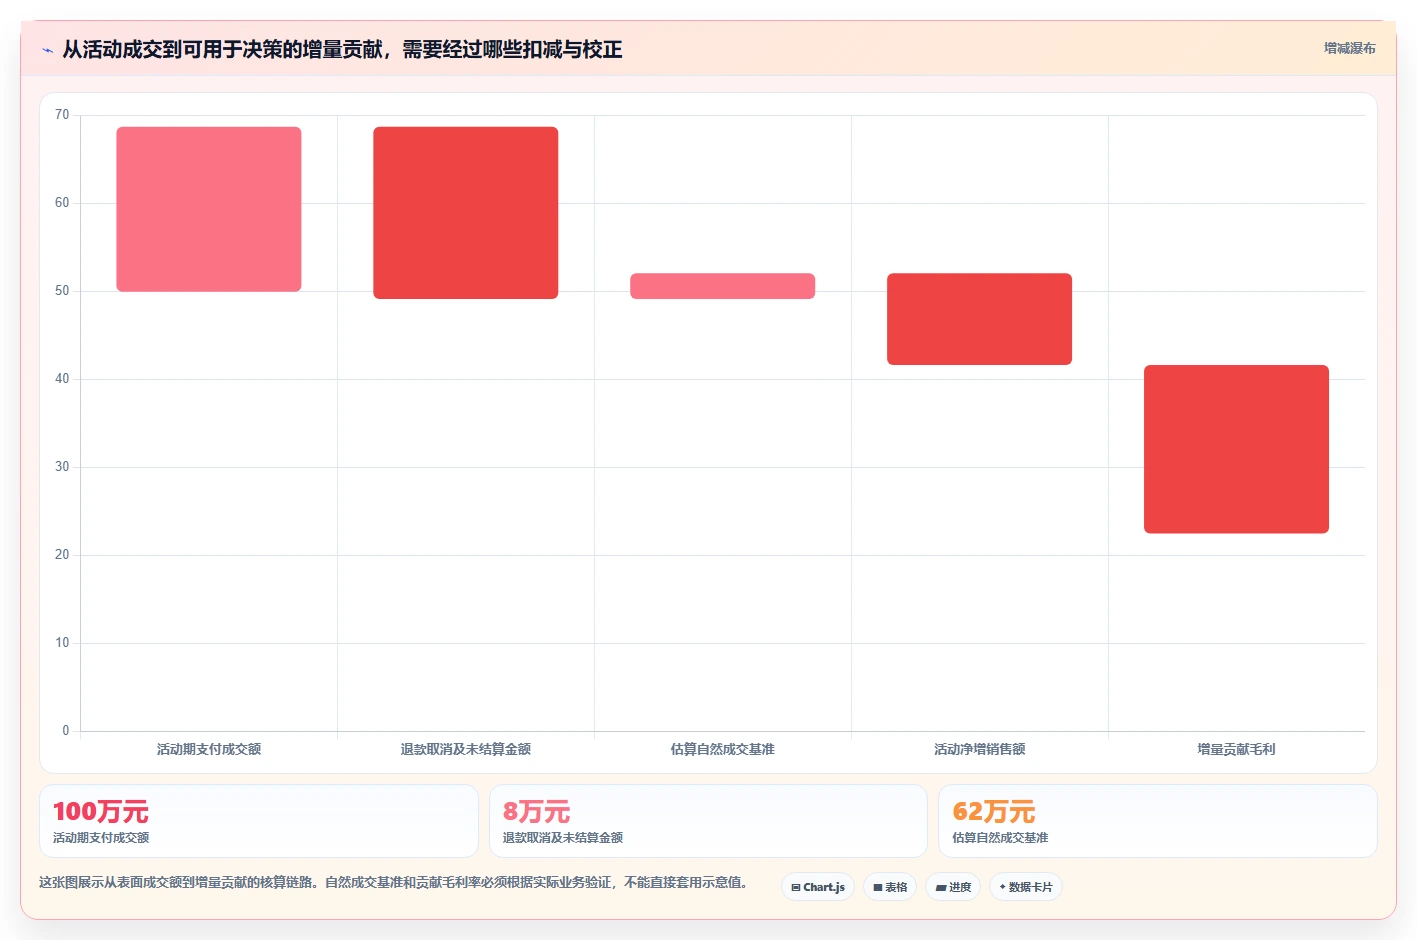Click the 活动期支付成交额 x-axis label
1417x940 pixels.
209,749
